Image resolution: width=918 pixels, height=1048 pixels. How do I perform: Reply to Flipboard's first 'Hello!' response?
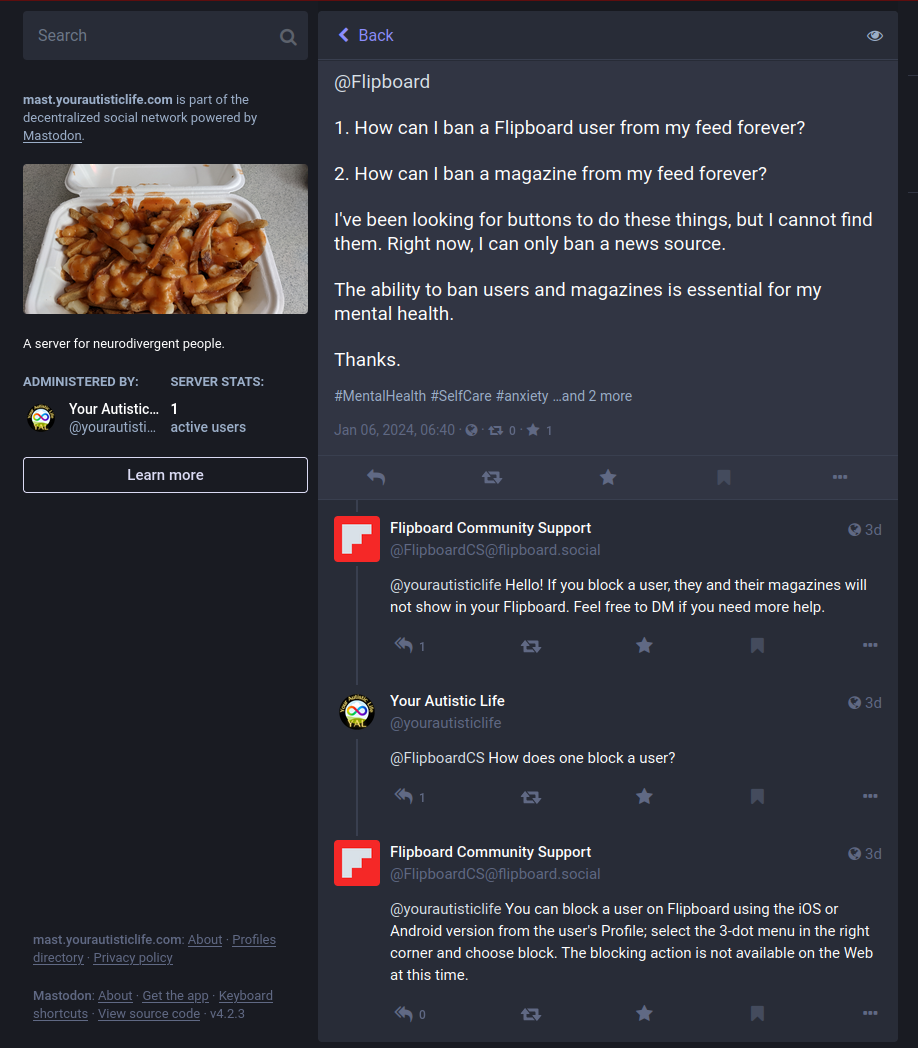tap(404, 645)
